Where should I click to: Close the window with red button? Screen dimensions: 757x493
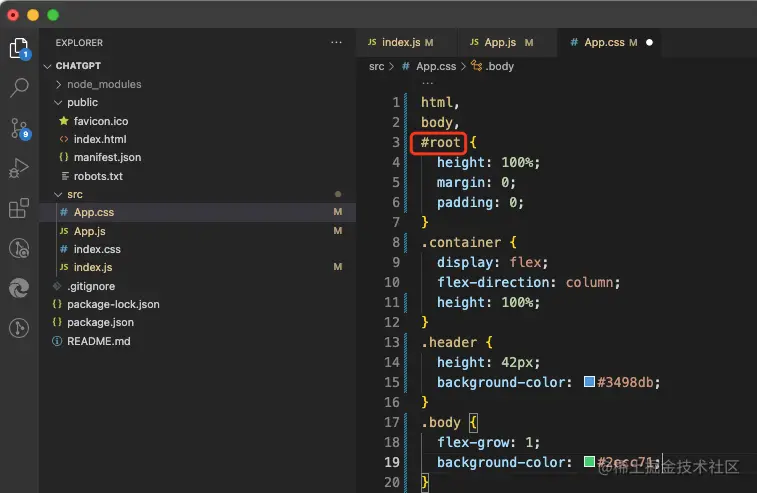(13, 15)
